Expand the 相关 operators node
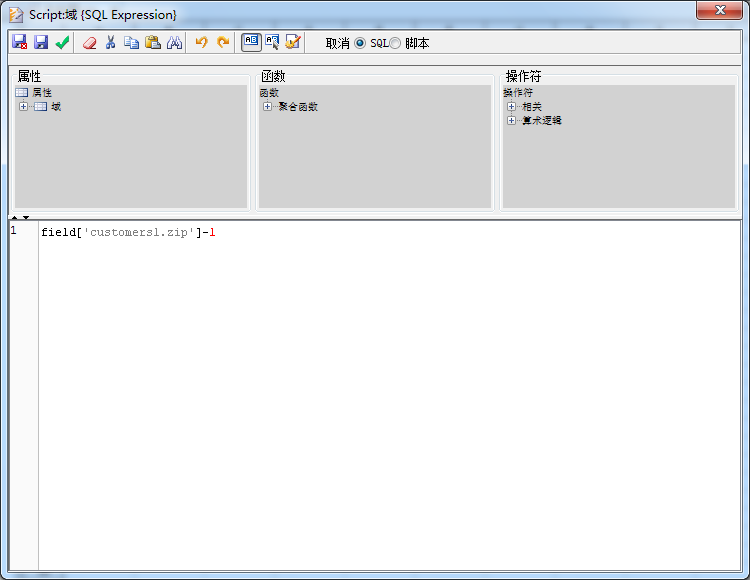This screenshot has width=750, height=580. 511,106
